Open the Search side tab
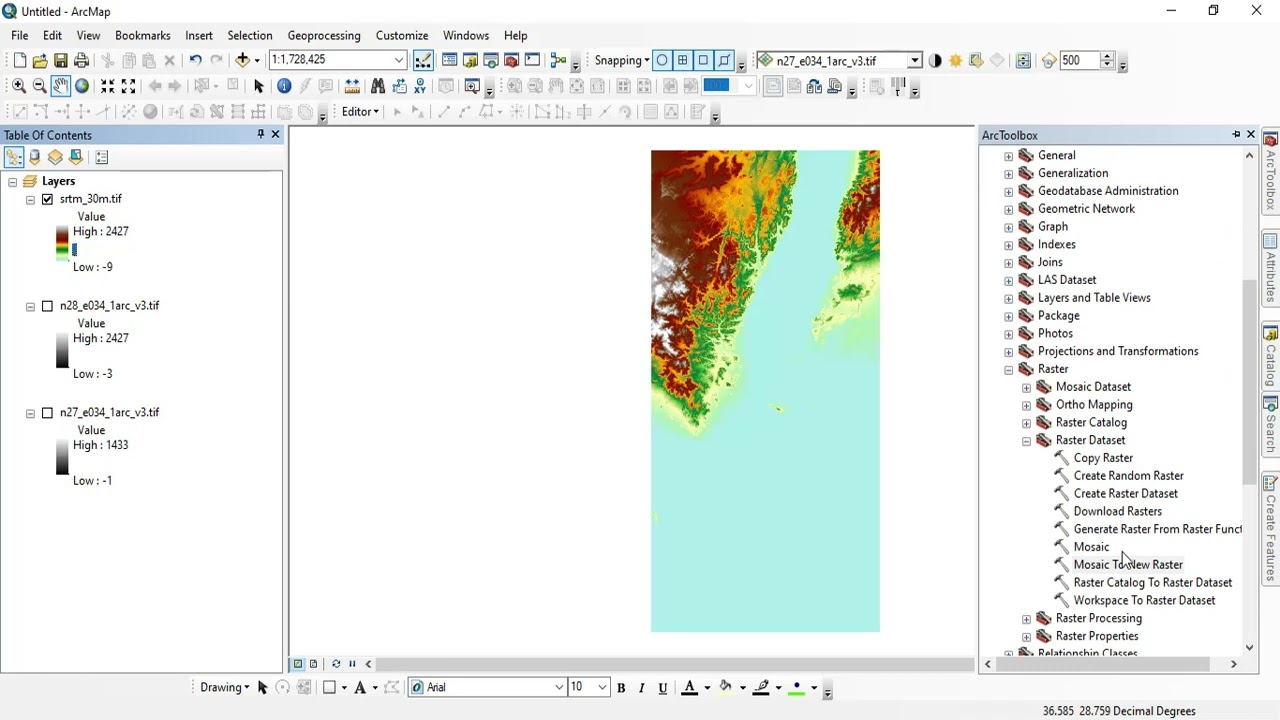This screenshot has height=720, width=1280. pyautogui.click(x=1271, y=425)
